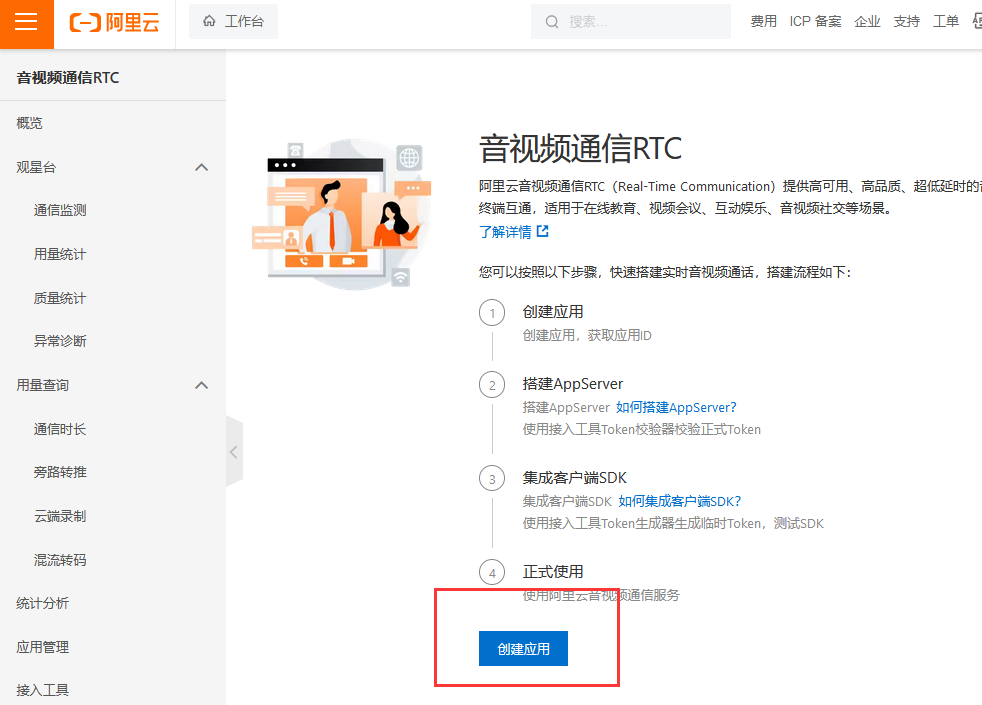This screenshot has height=705, width=982.
Task: Click the 搭建AppServer step 2 heading
Action: tap(573, 384)
